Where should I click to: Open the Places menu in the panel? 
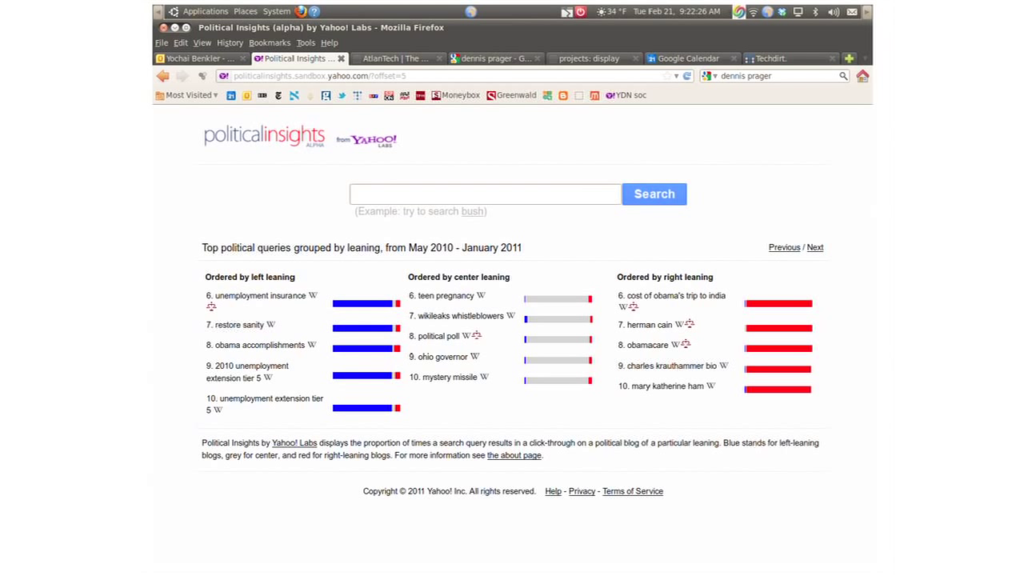pos(246,11)
